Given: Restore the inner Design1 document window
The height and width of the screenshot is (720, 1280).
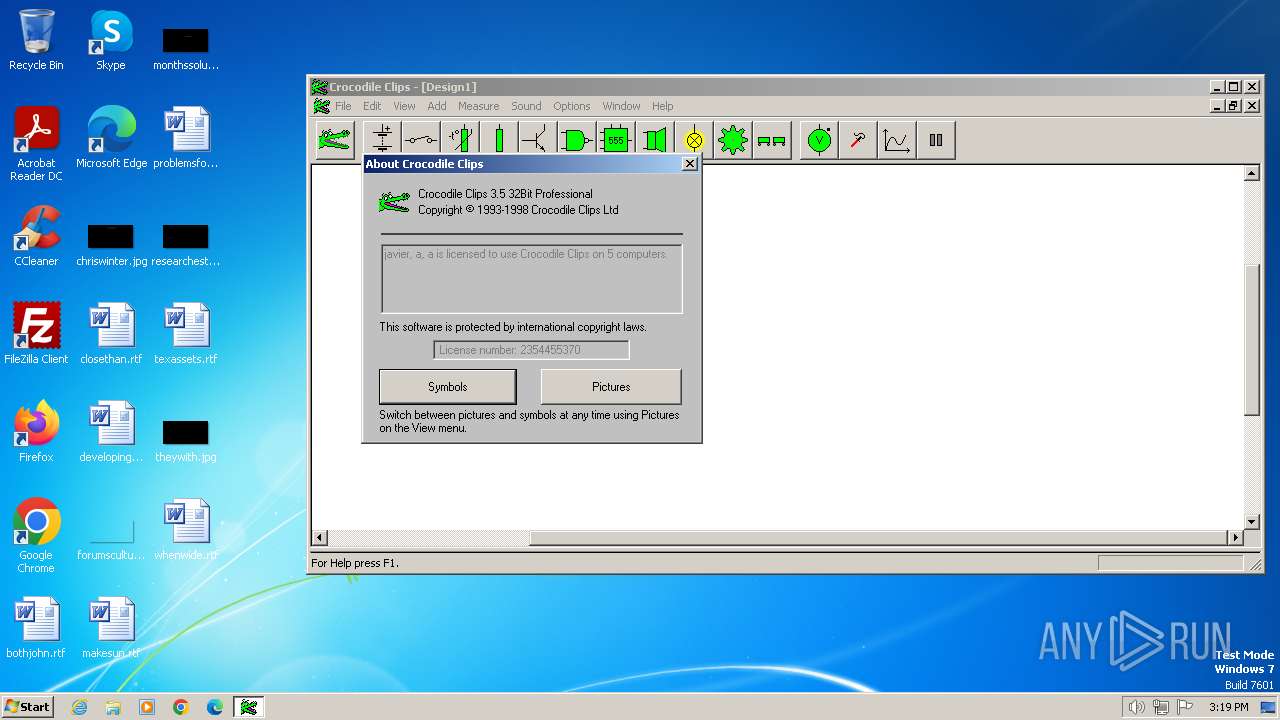Looking at the screenshot, I should (1234, 106).
